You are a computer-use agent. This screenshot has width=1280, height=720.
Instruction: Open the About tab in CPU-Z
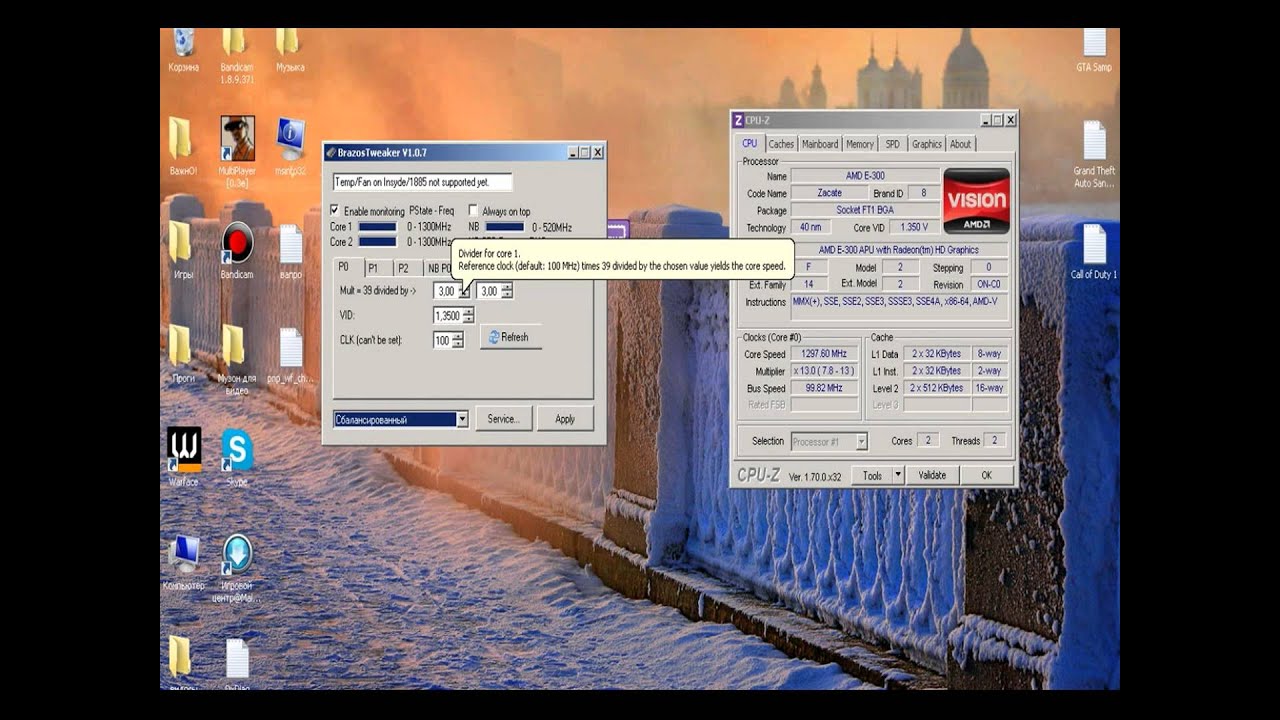point(961,144)
